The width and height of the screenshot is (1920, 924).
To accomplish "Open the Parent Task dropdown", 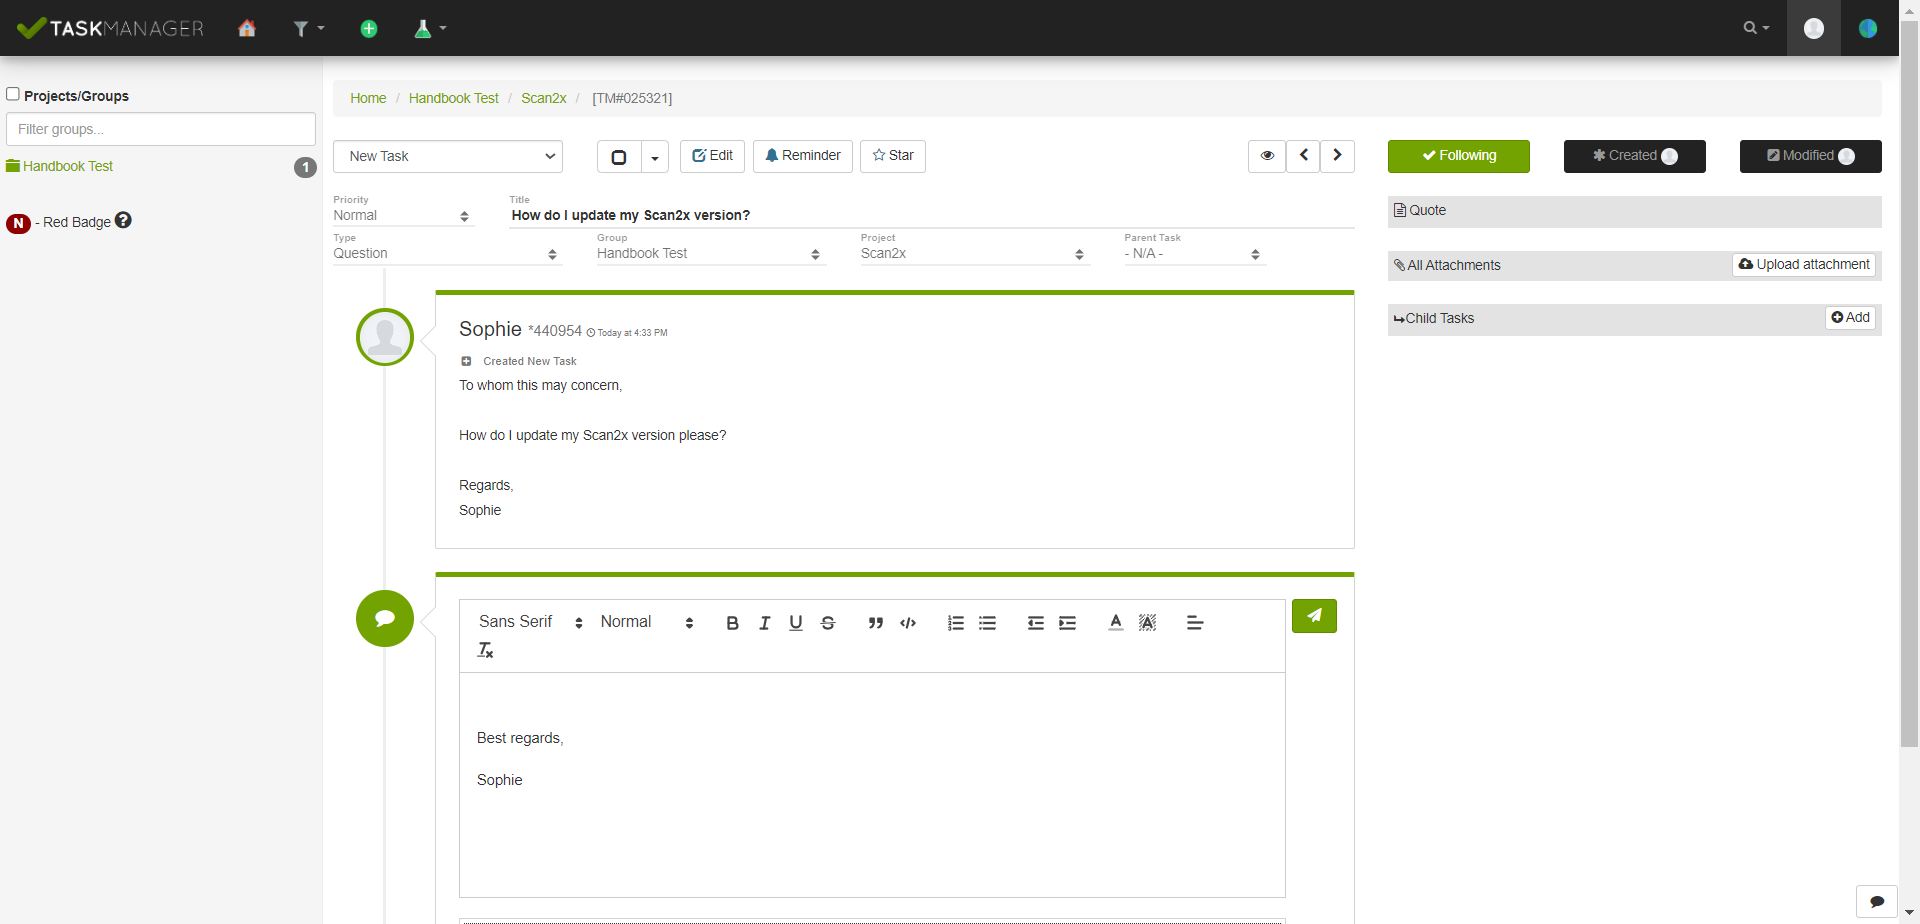I will [x=1195, y=253].
